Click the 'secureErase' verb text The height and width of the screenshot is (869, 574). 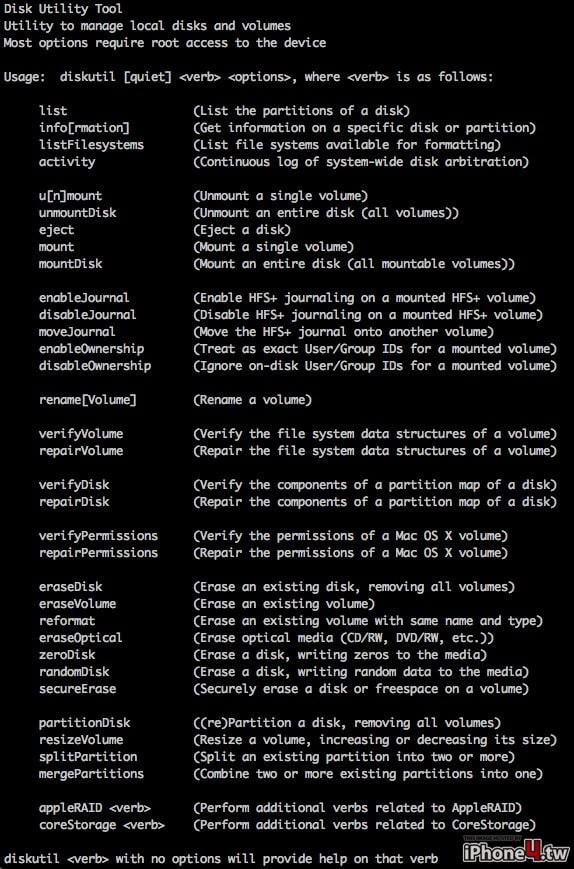click(x=78, y=688)
